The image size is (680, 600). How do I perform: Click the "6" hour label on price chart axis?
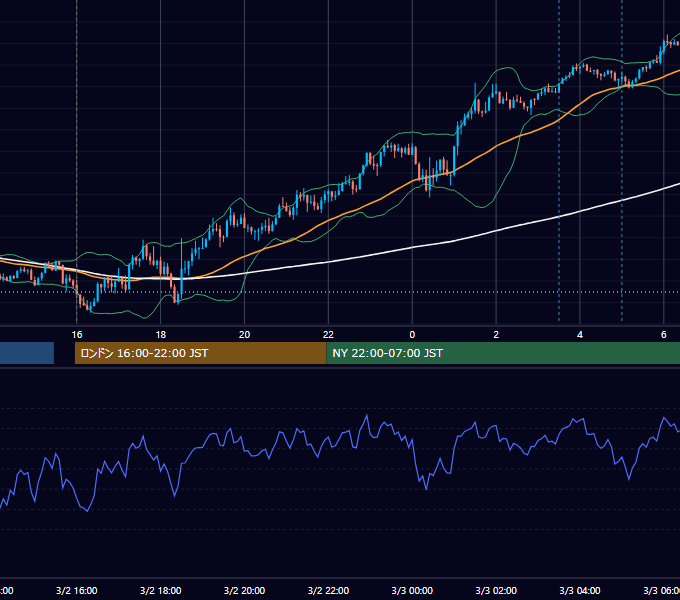[664, 334]
